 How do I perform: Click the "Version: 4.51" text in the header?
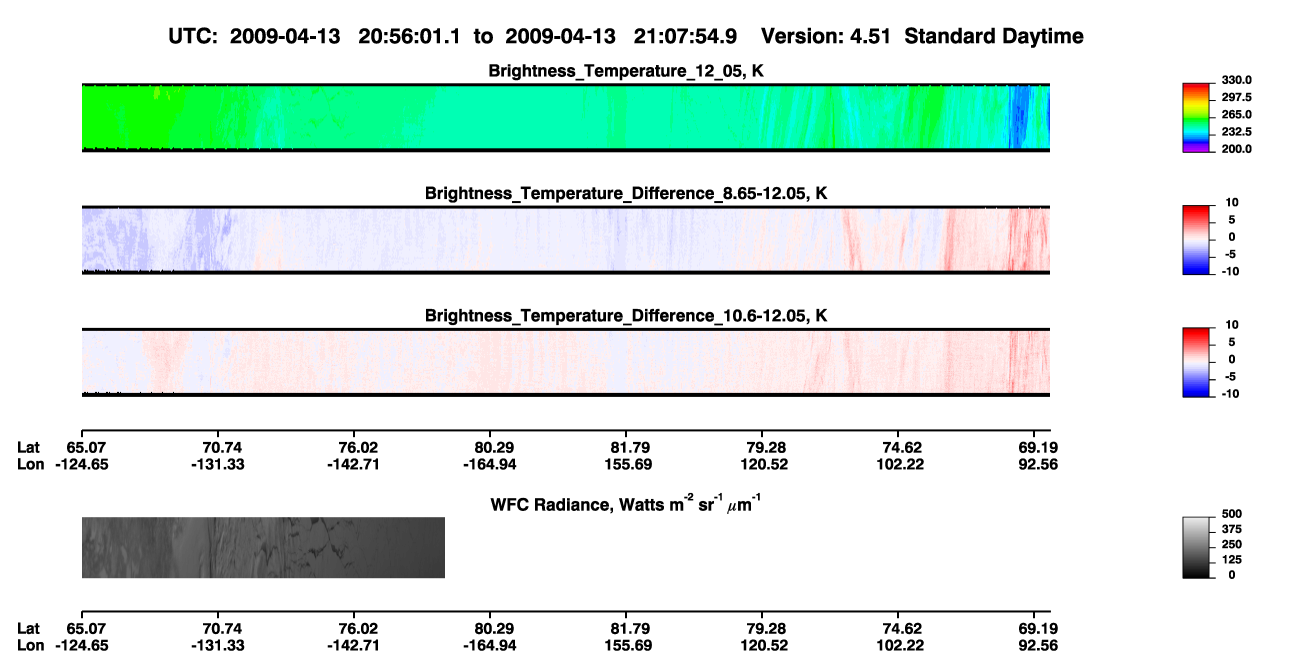click(826, 37)
